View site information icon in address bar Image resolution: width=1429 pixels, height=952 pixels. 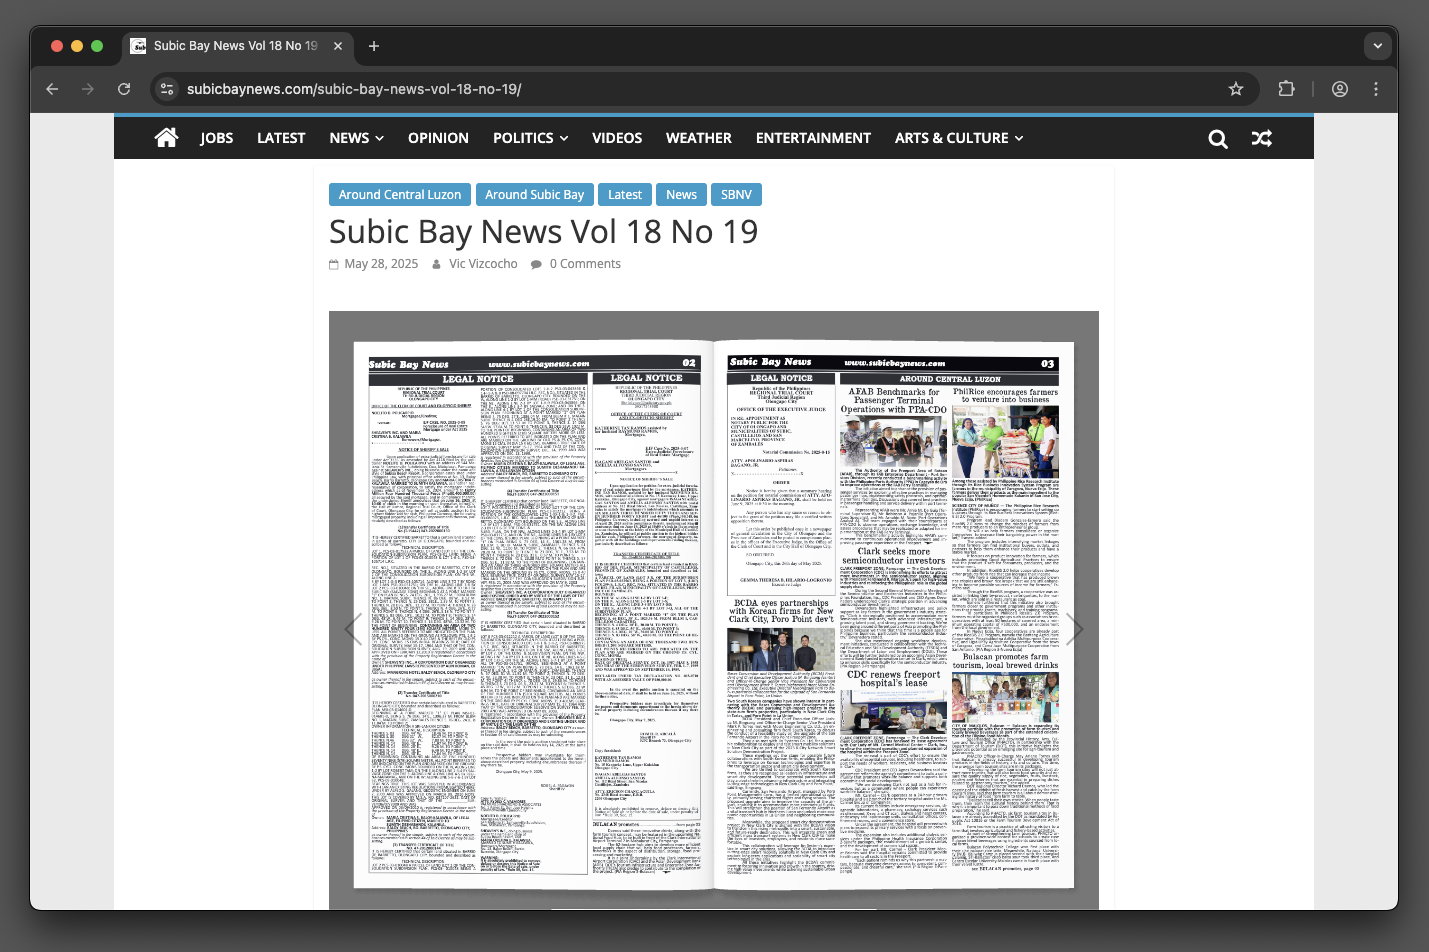[x=167, y=89]
